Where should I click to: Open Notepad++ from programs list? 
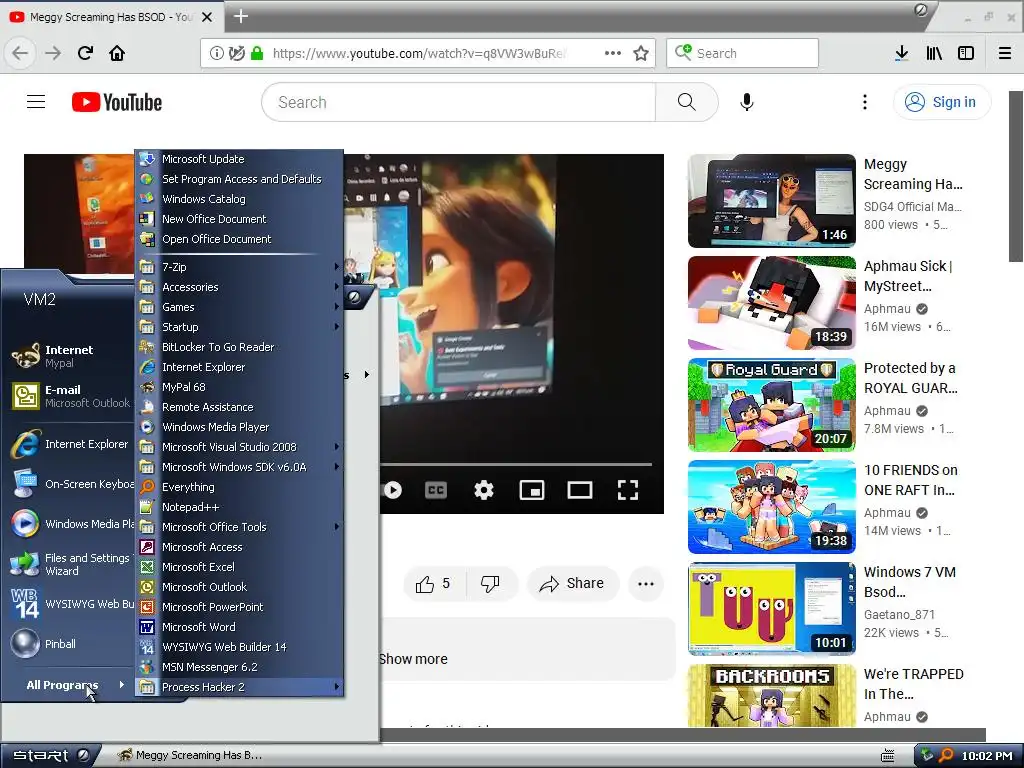pos(239,507)
